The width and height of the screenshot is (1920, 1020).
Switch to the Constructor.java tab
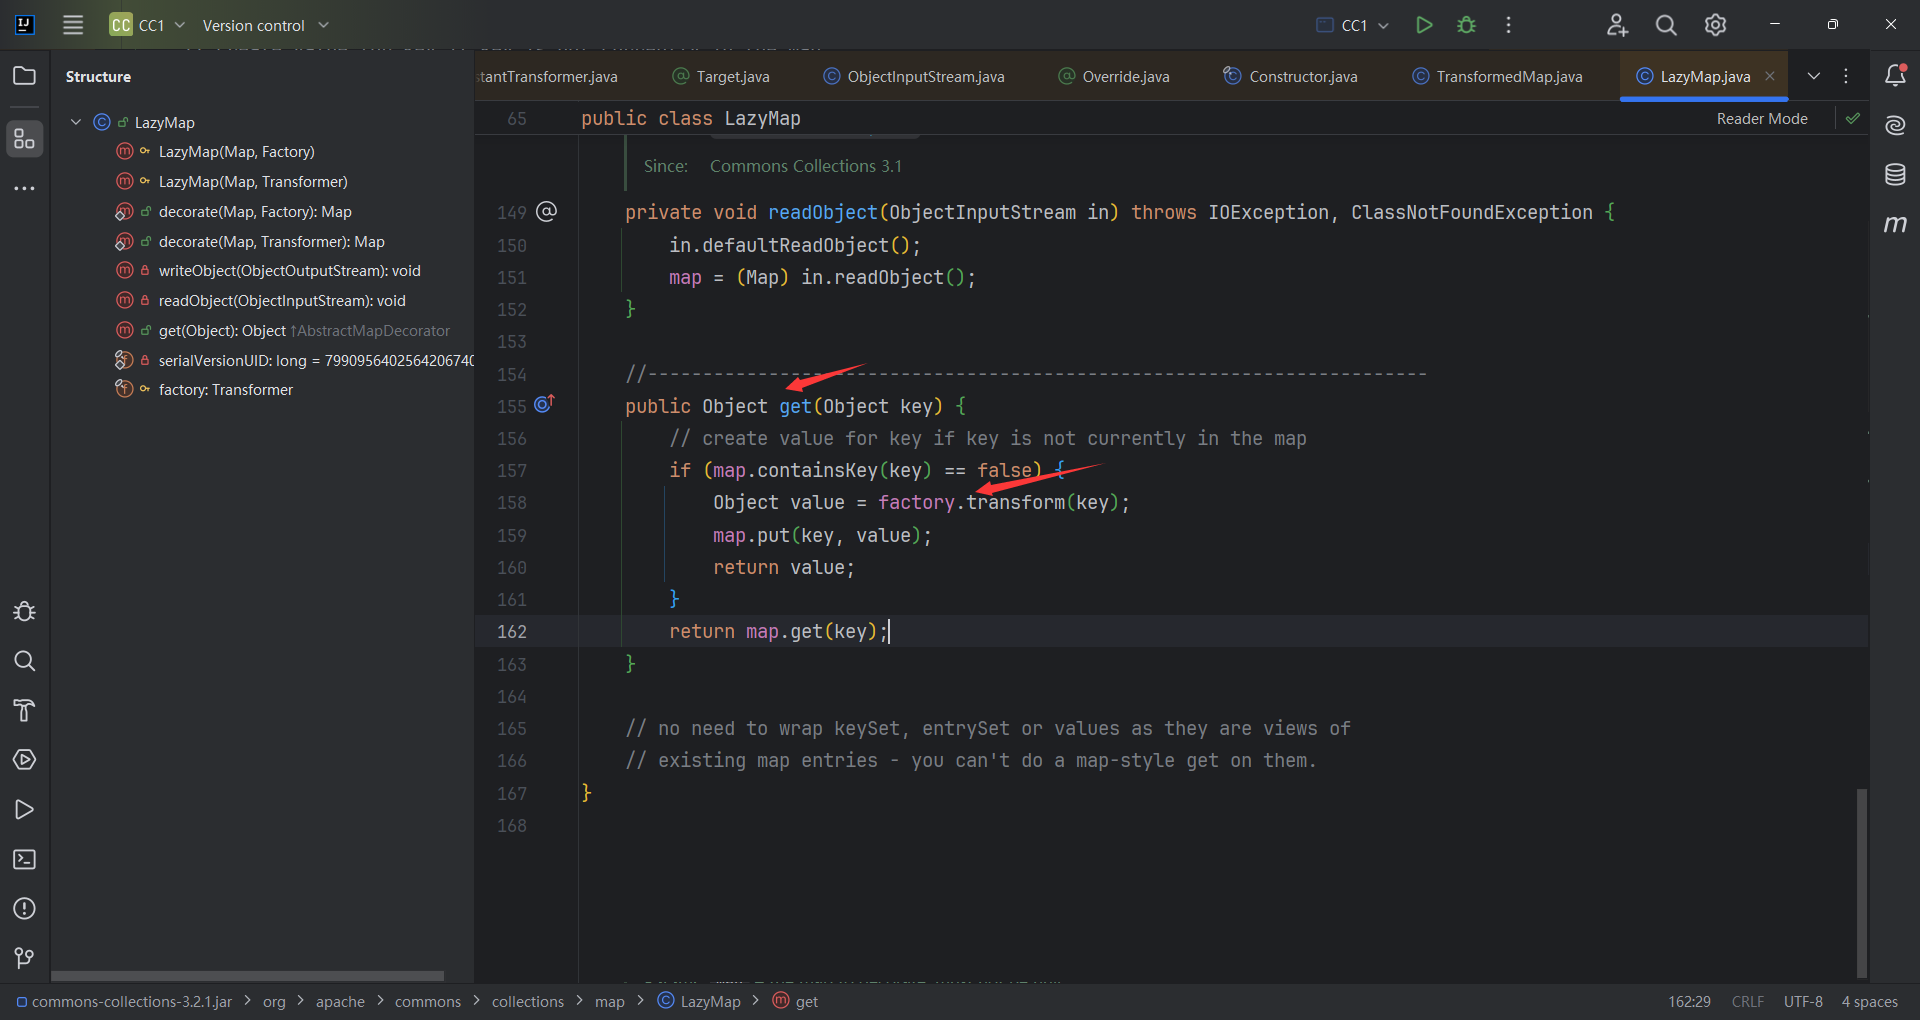pos(1290,76)
